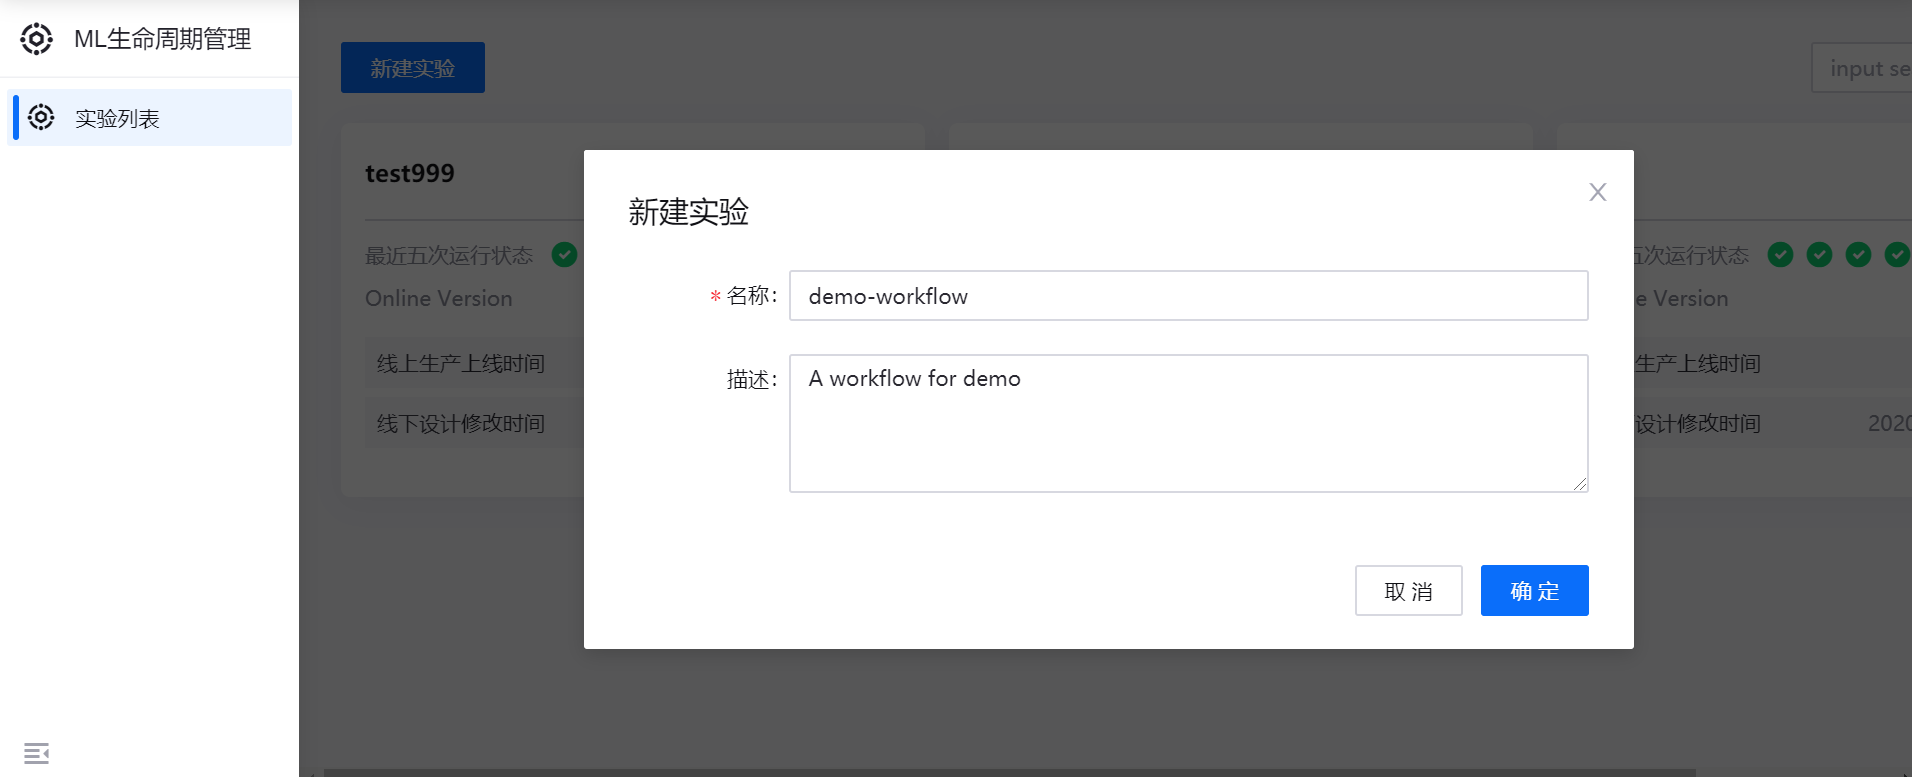Click the 实验列表 sidebar icon
The image size is (1912, 777).
(x=41, y=118)
